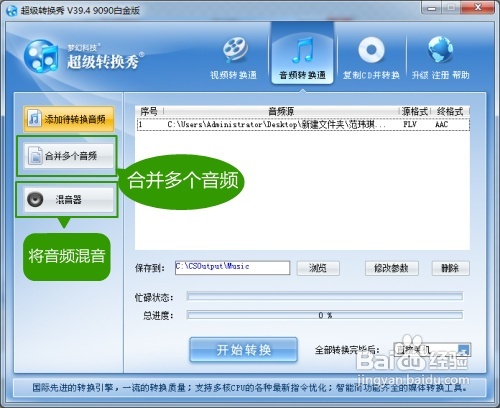This screenshot has height=408, width=500.
Task: Click 浏览 browse button
Action: pyautogui.click(x=318, y=268)
